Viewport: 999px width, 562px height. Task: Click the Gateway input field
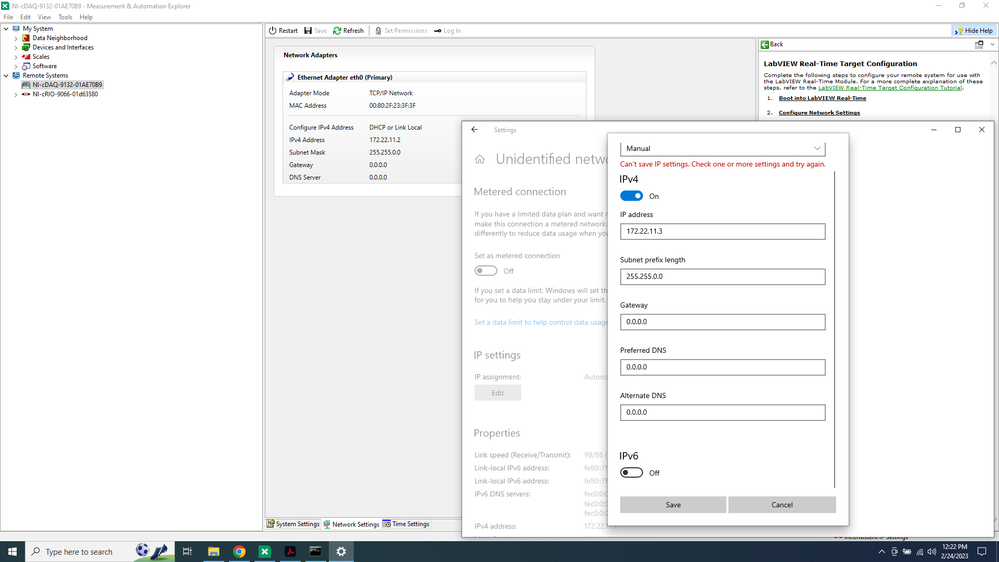722,322
